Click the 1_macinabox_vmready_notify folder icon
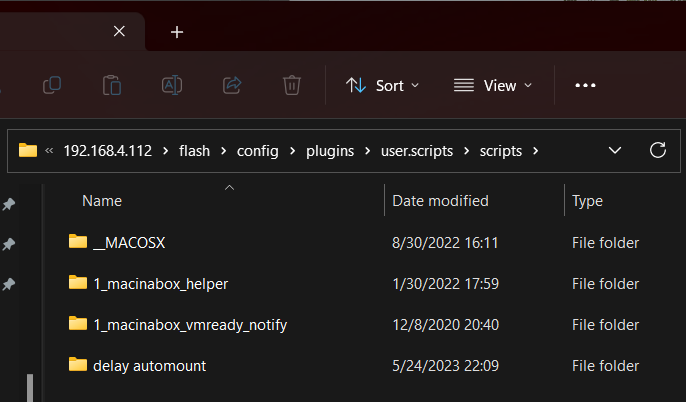 [x=78, y=323]
